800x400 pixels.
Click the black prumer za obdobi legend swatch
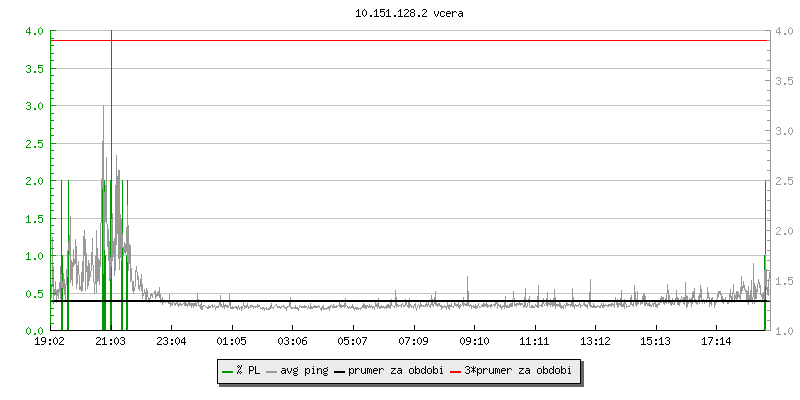(340, 371)
